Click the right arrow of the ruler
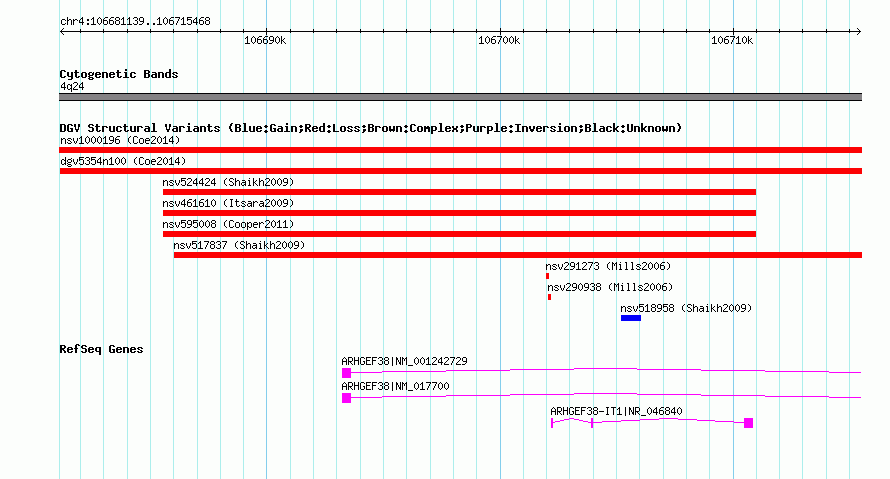The height and width of the screenshot is (479, 890). tap(858, 31)
